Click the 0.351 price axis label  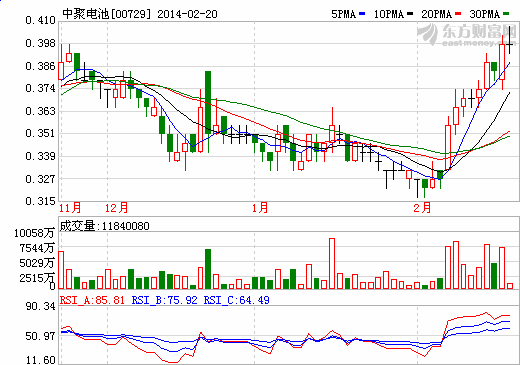click(x=40, y=133)
